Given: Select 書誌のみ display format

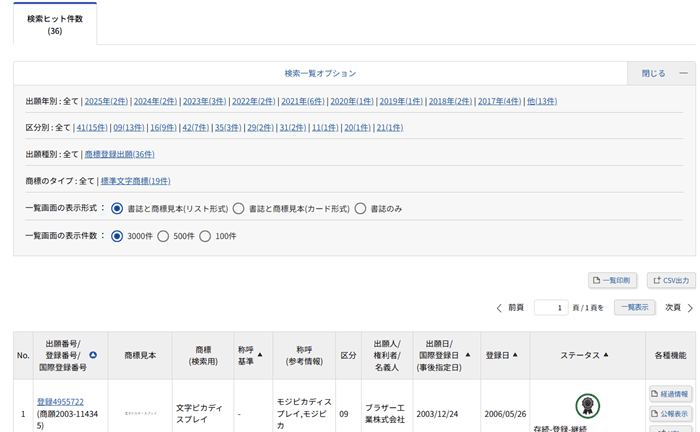Looking at the screenshot, I should [x=360, y=209].
